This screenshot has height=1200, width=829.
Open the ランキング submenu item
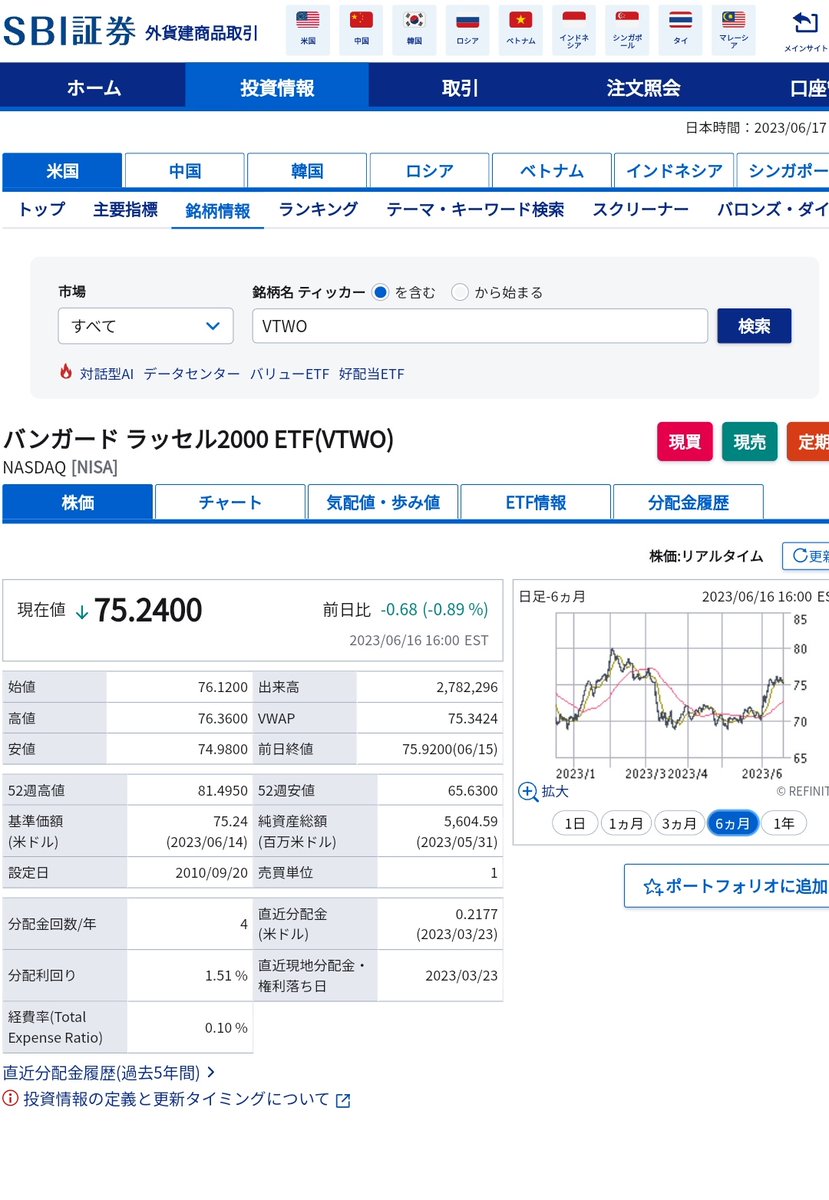318,209
